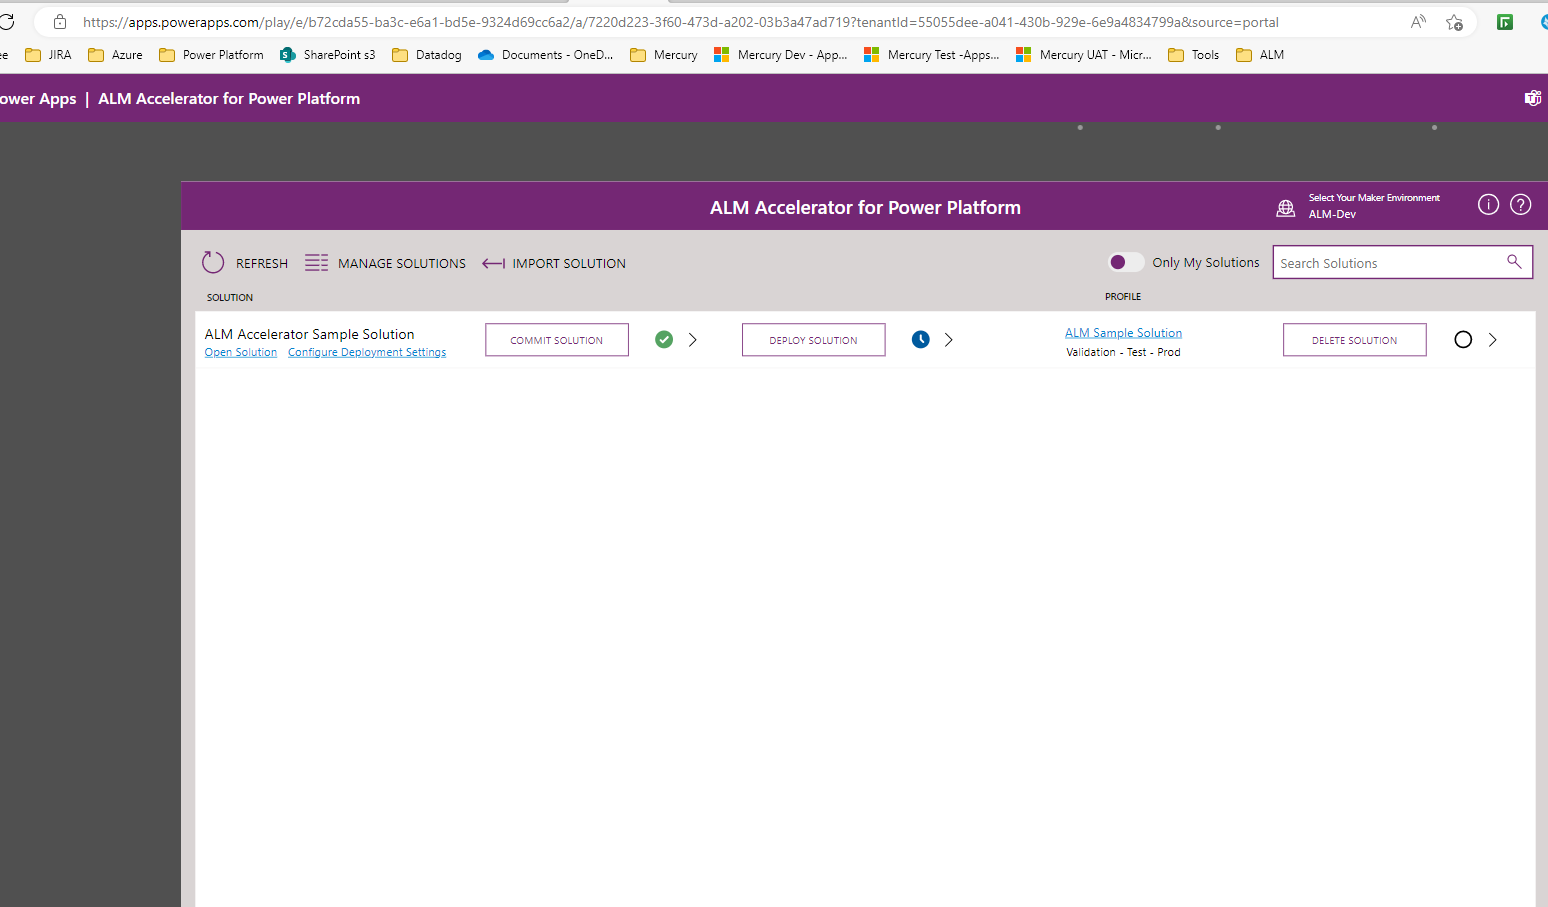Expand commit history with the chevron after the checkmark

(x=692, y=339)
